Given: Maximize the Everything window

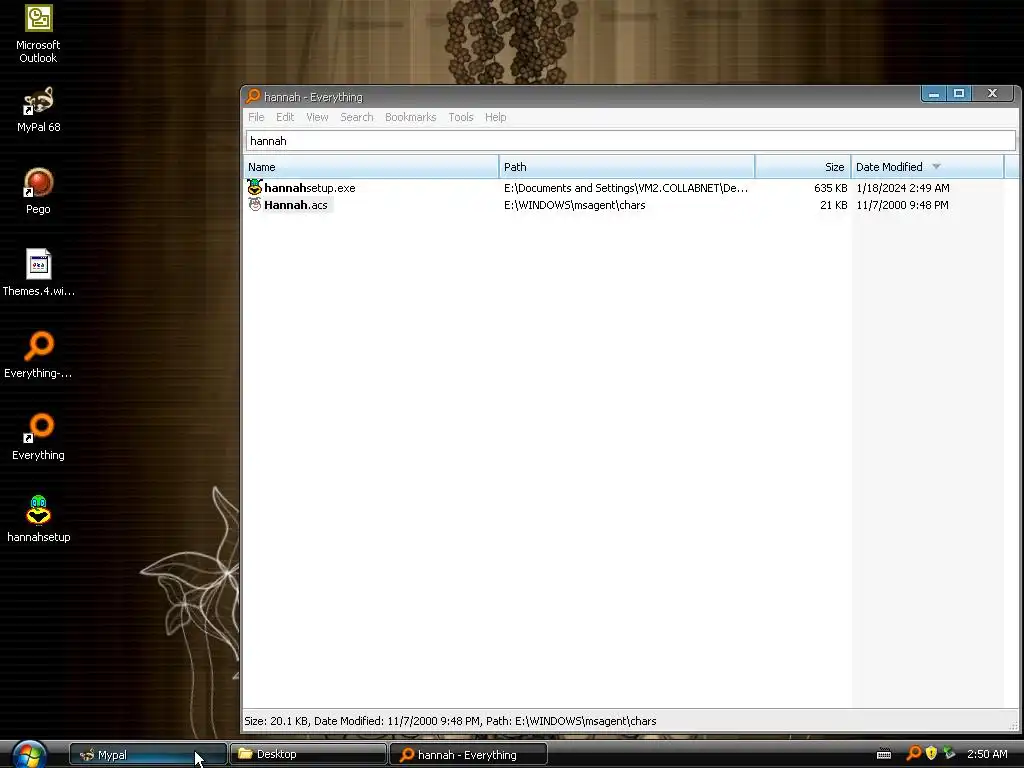Looking at the screenshot, I should tap(959, 93).
